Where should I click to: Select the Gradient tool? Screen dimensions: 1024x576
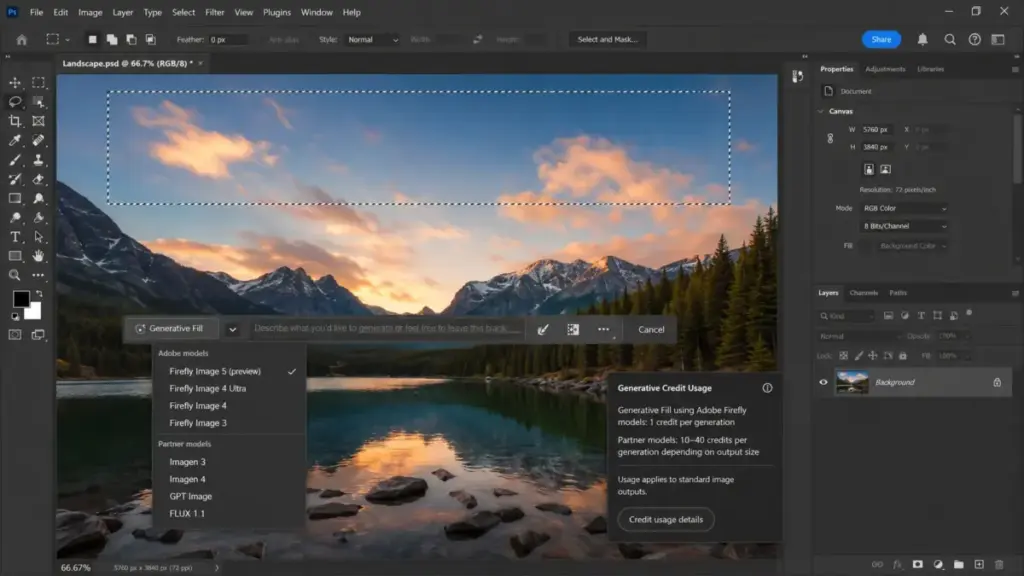14,199
